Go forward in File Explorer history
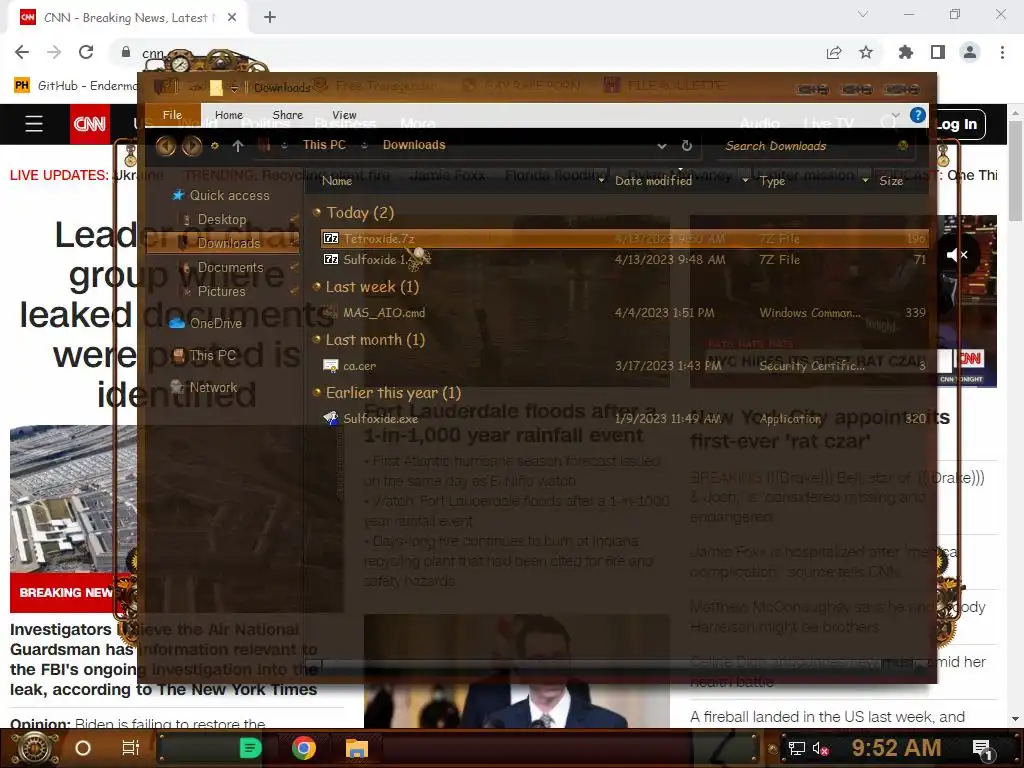The image size is (1024, 768). coord(192,146)
